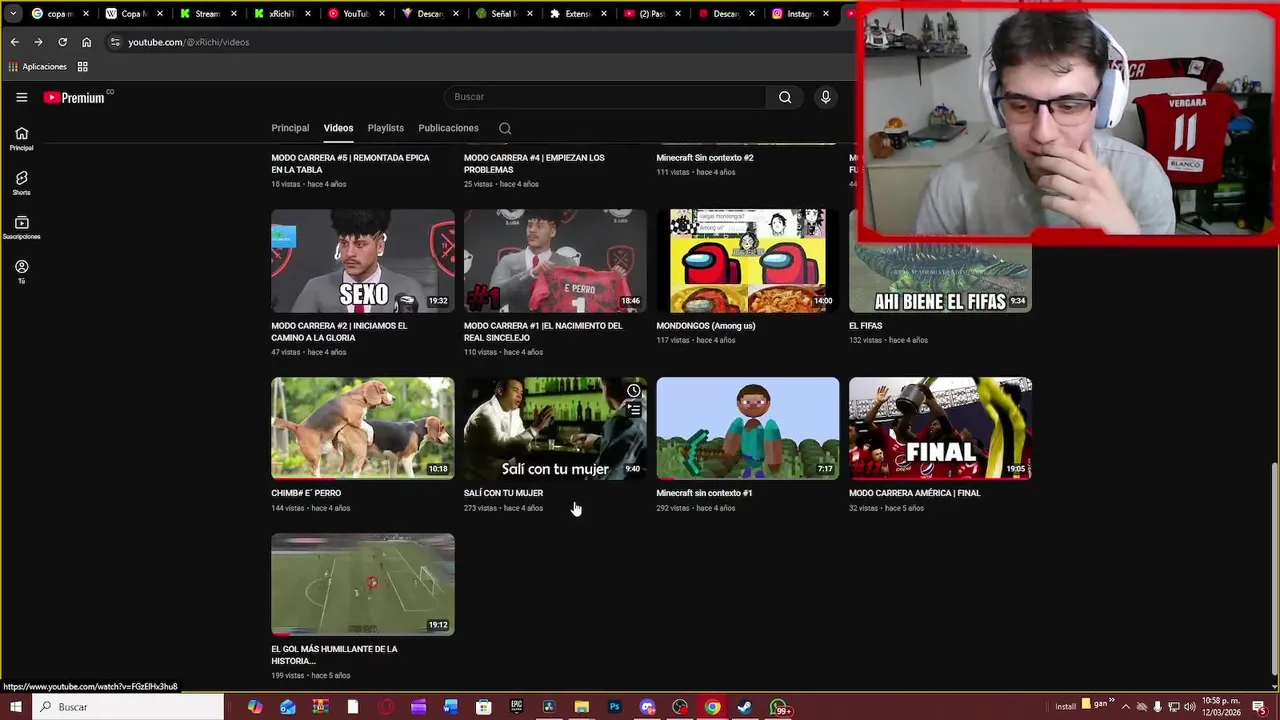Viewport: 1280px width, 720px height.
Task: Open Copilot from the taskbar
Action: coord(255,707)
